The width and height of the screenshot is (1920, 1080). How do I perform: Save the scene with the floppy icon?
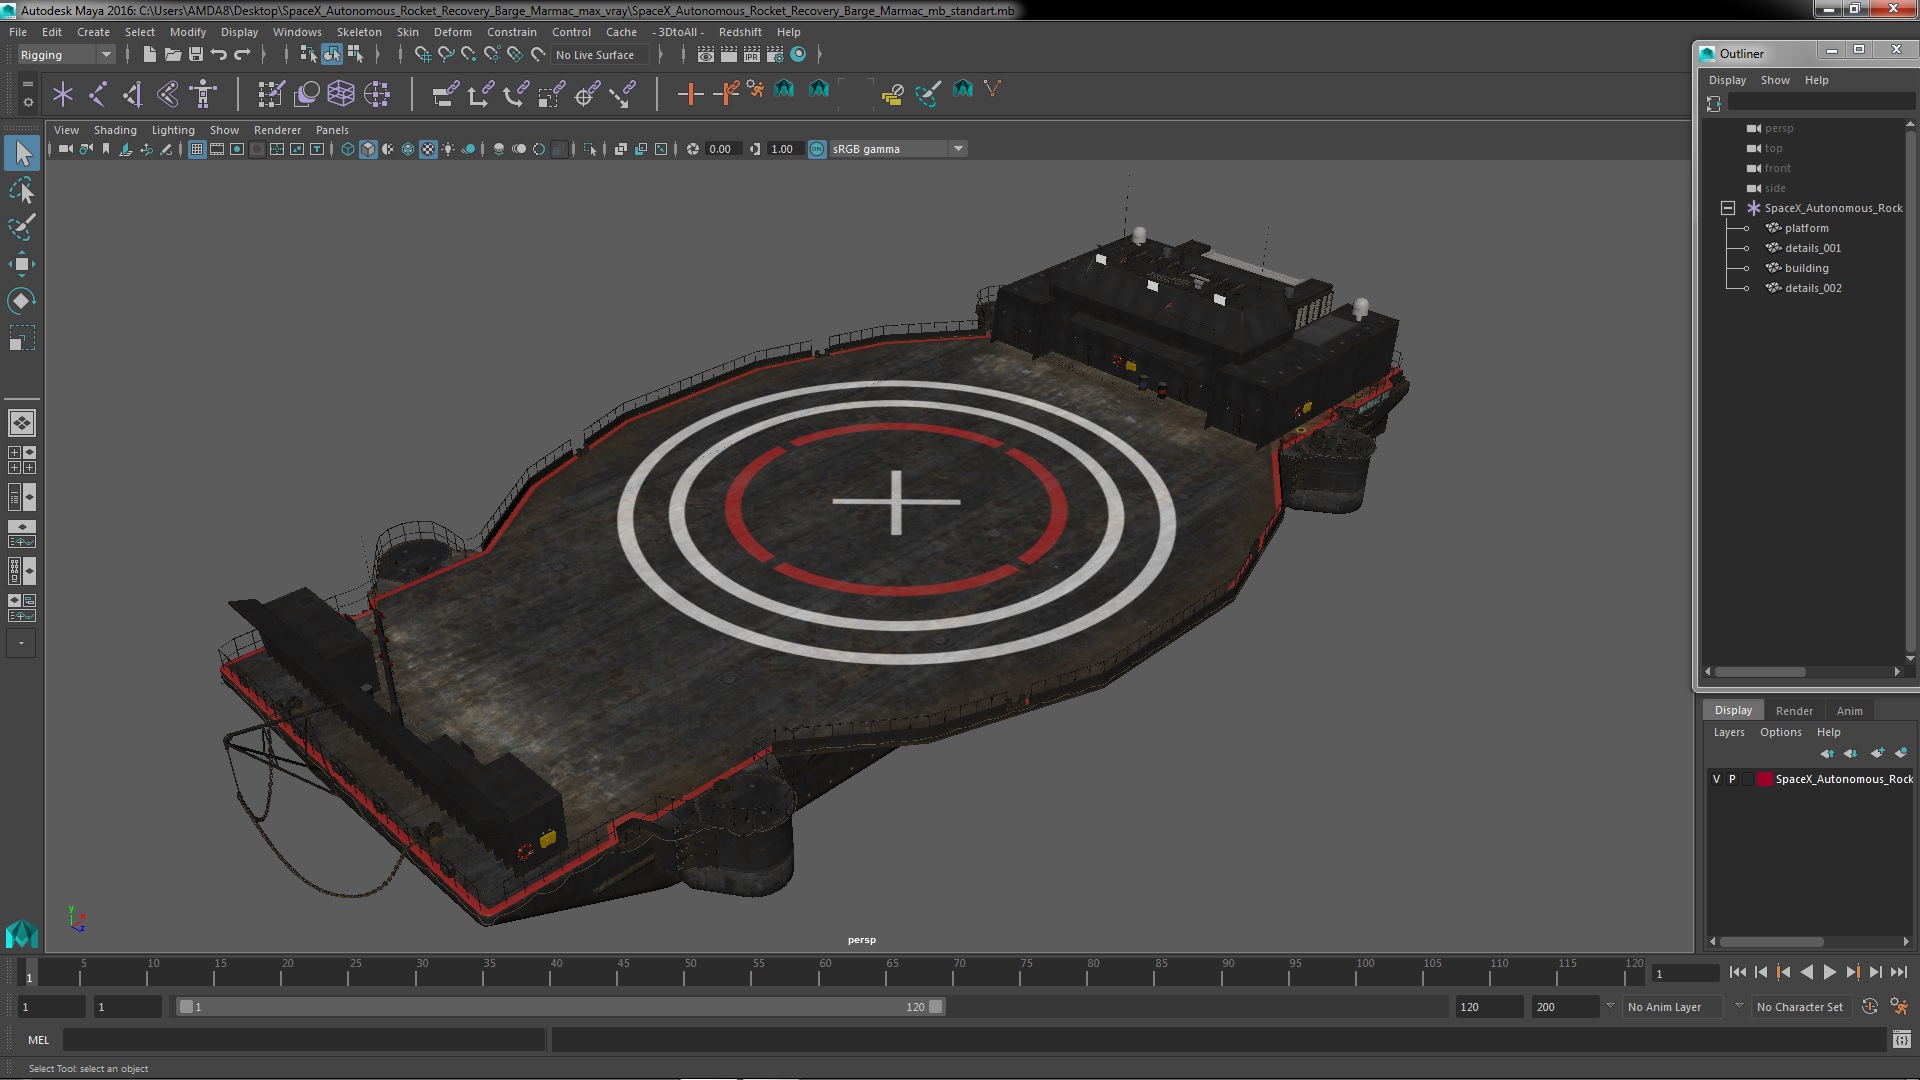point(196,55)
